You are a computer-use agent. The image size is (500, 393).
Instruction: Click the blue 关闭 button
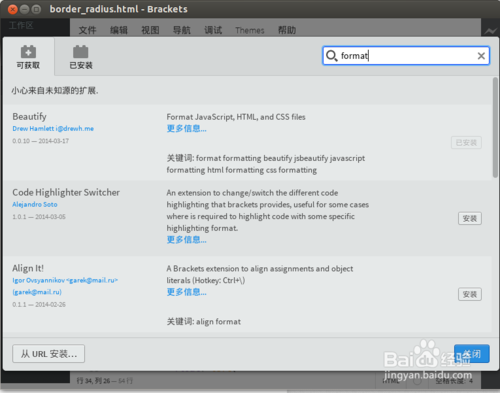(x=471, y=354)
